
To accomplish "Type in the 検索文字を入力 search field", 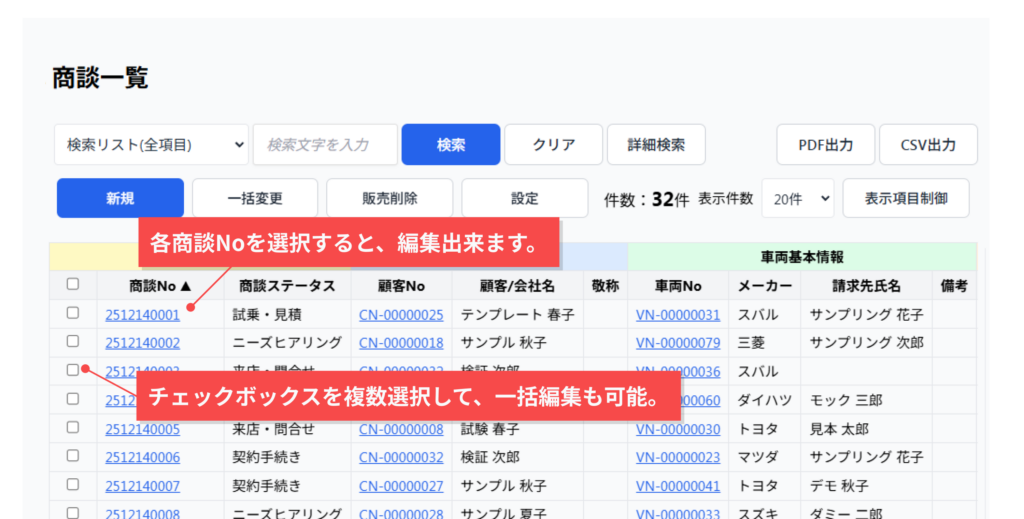I will pyautogui.click(x=325, y=145).
